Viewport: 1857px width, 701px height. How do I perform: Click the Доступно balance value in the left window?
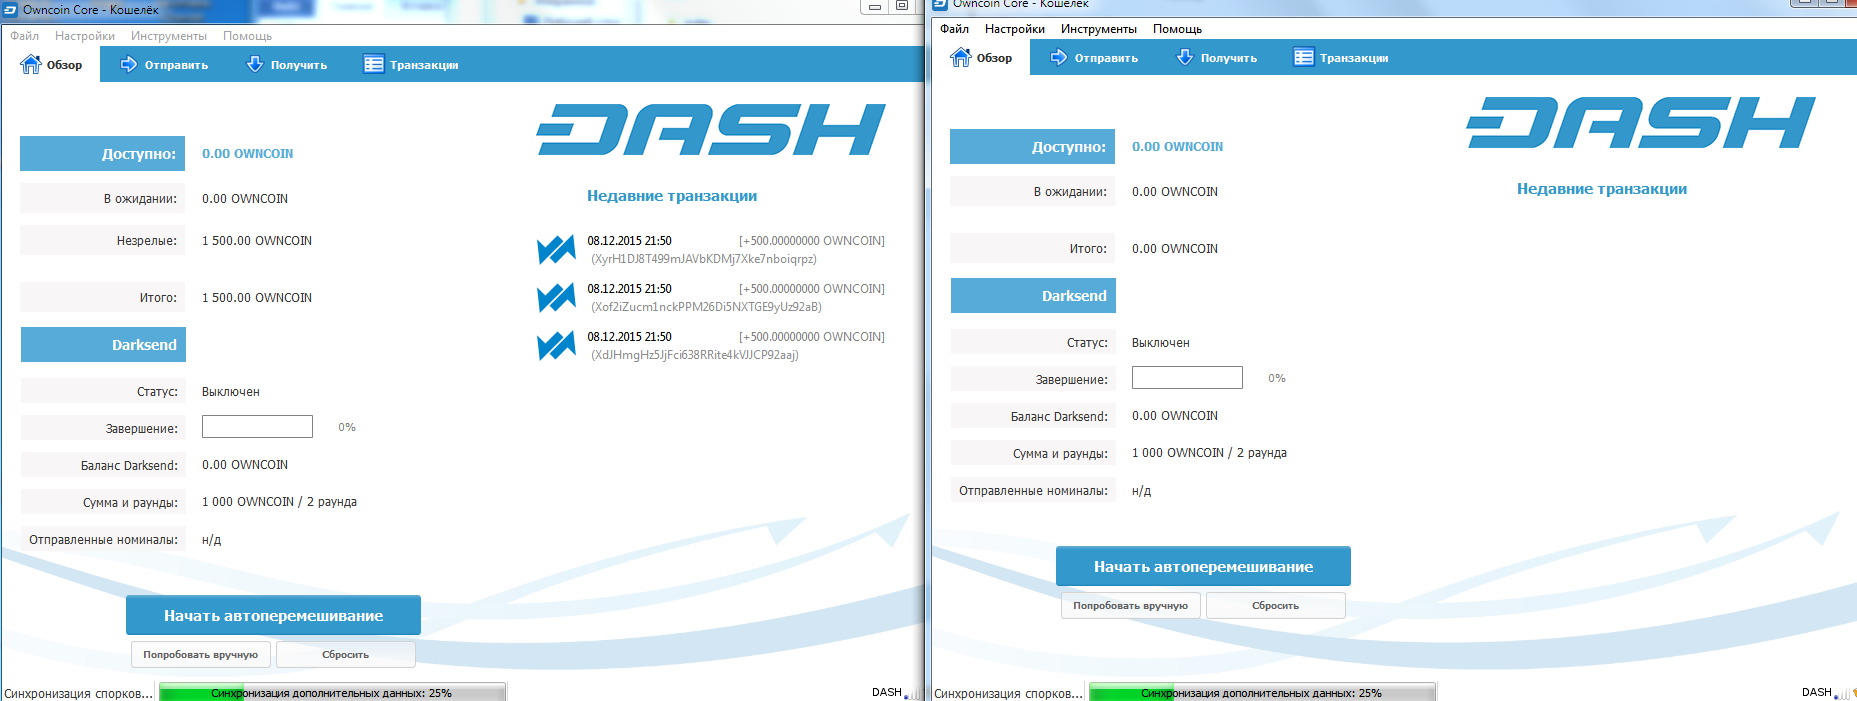[247, 154]
